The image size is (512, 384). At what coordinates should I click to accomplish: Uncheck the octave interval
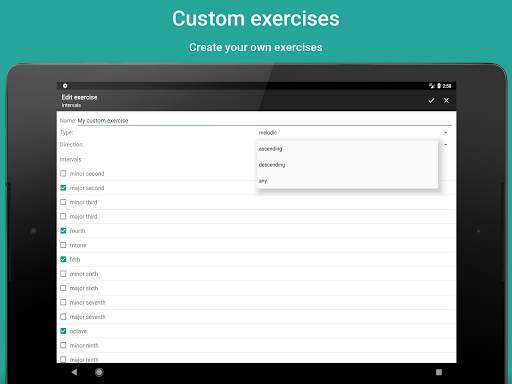(x=63, y=331)
